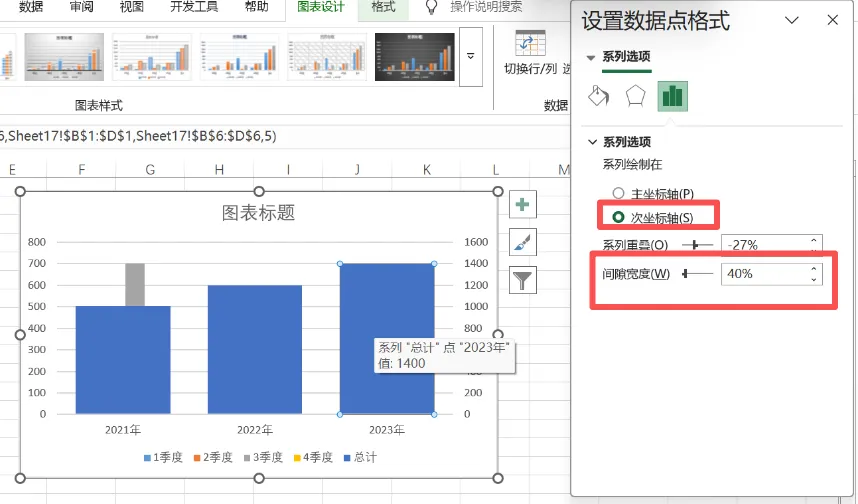Select the gray gradient chart style thumbnail
858x504 pixels.
pyautogui.click(x=64, y=57)
